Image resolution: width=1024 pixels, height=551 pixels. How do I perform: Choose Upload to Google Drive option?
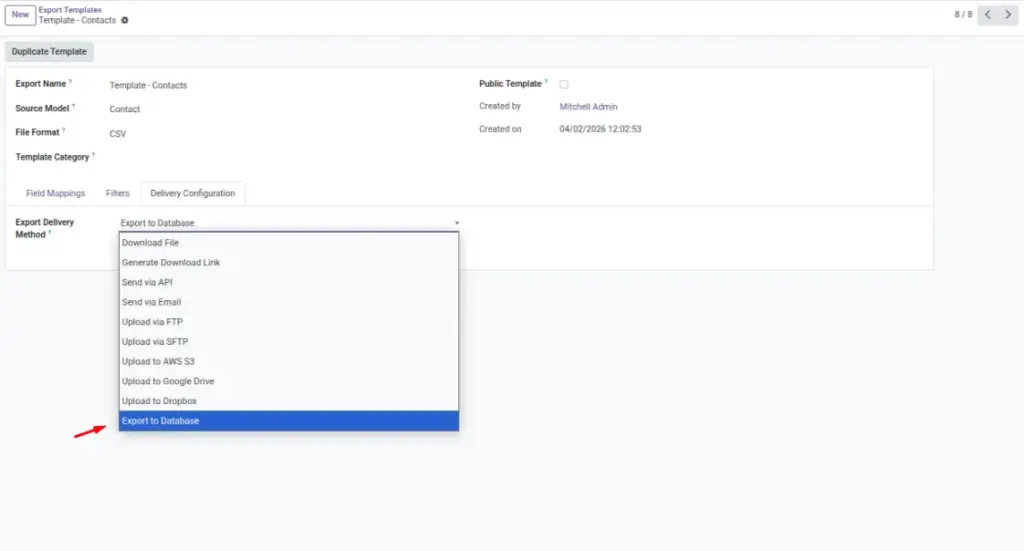tap(289, 381)
